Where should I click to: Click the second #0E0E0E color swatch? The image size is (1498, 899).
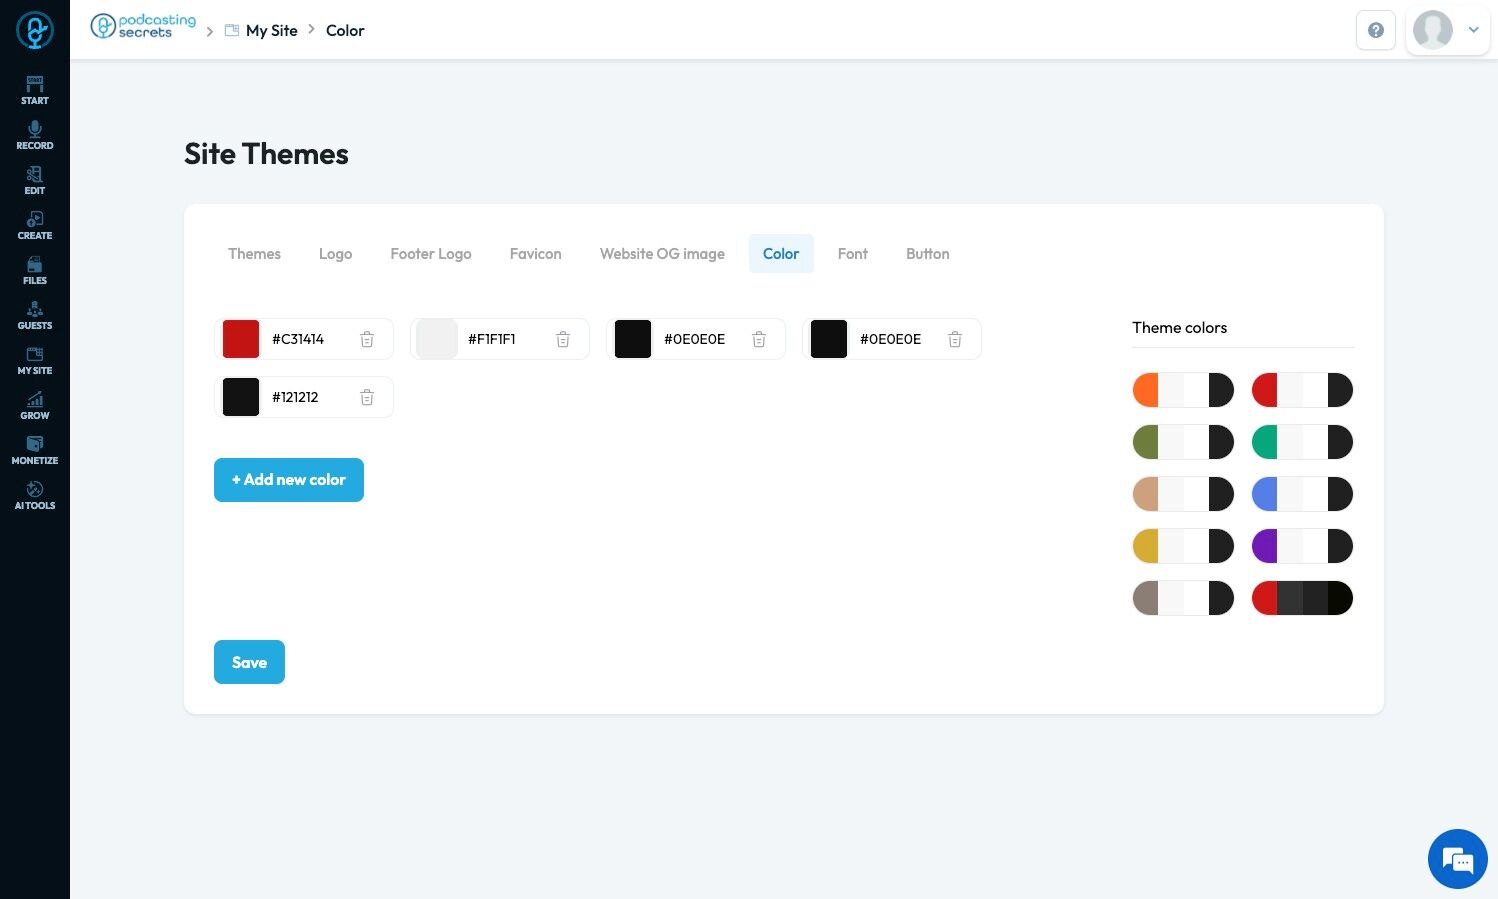pyautogui.click(x=829, y=339)
